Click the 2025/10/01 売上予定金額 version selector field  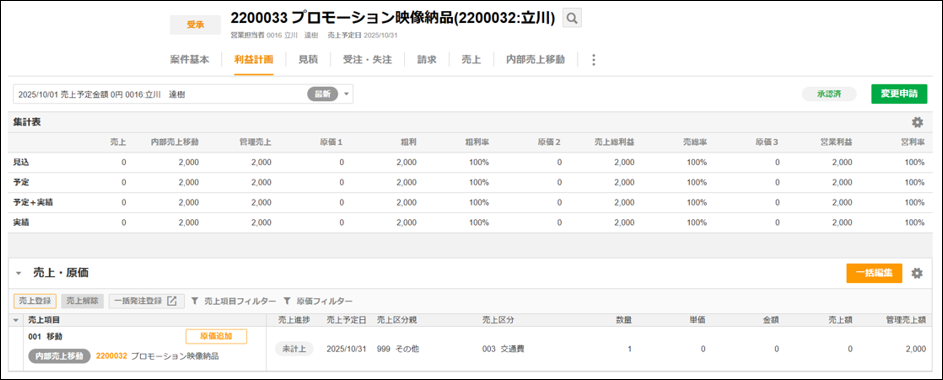pos(183,94)
